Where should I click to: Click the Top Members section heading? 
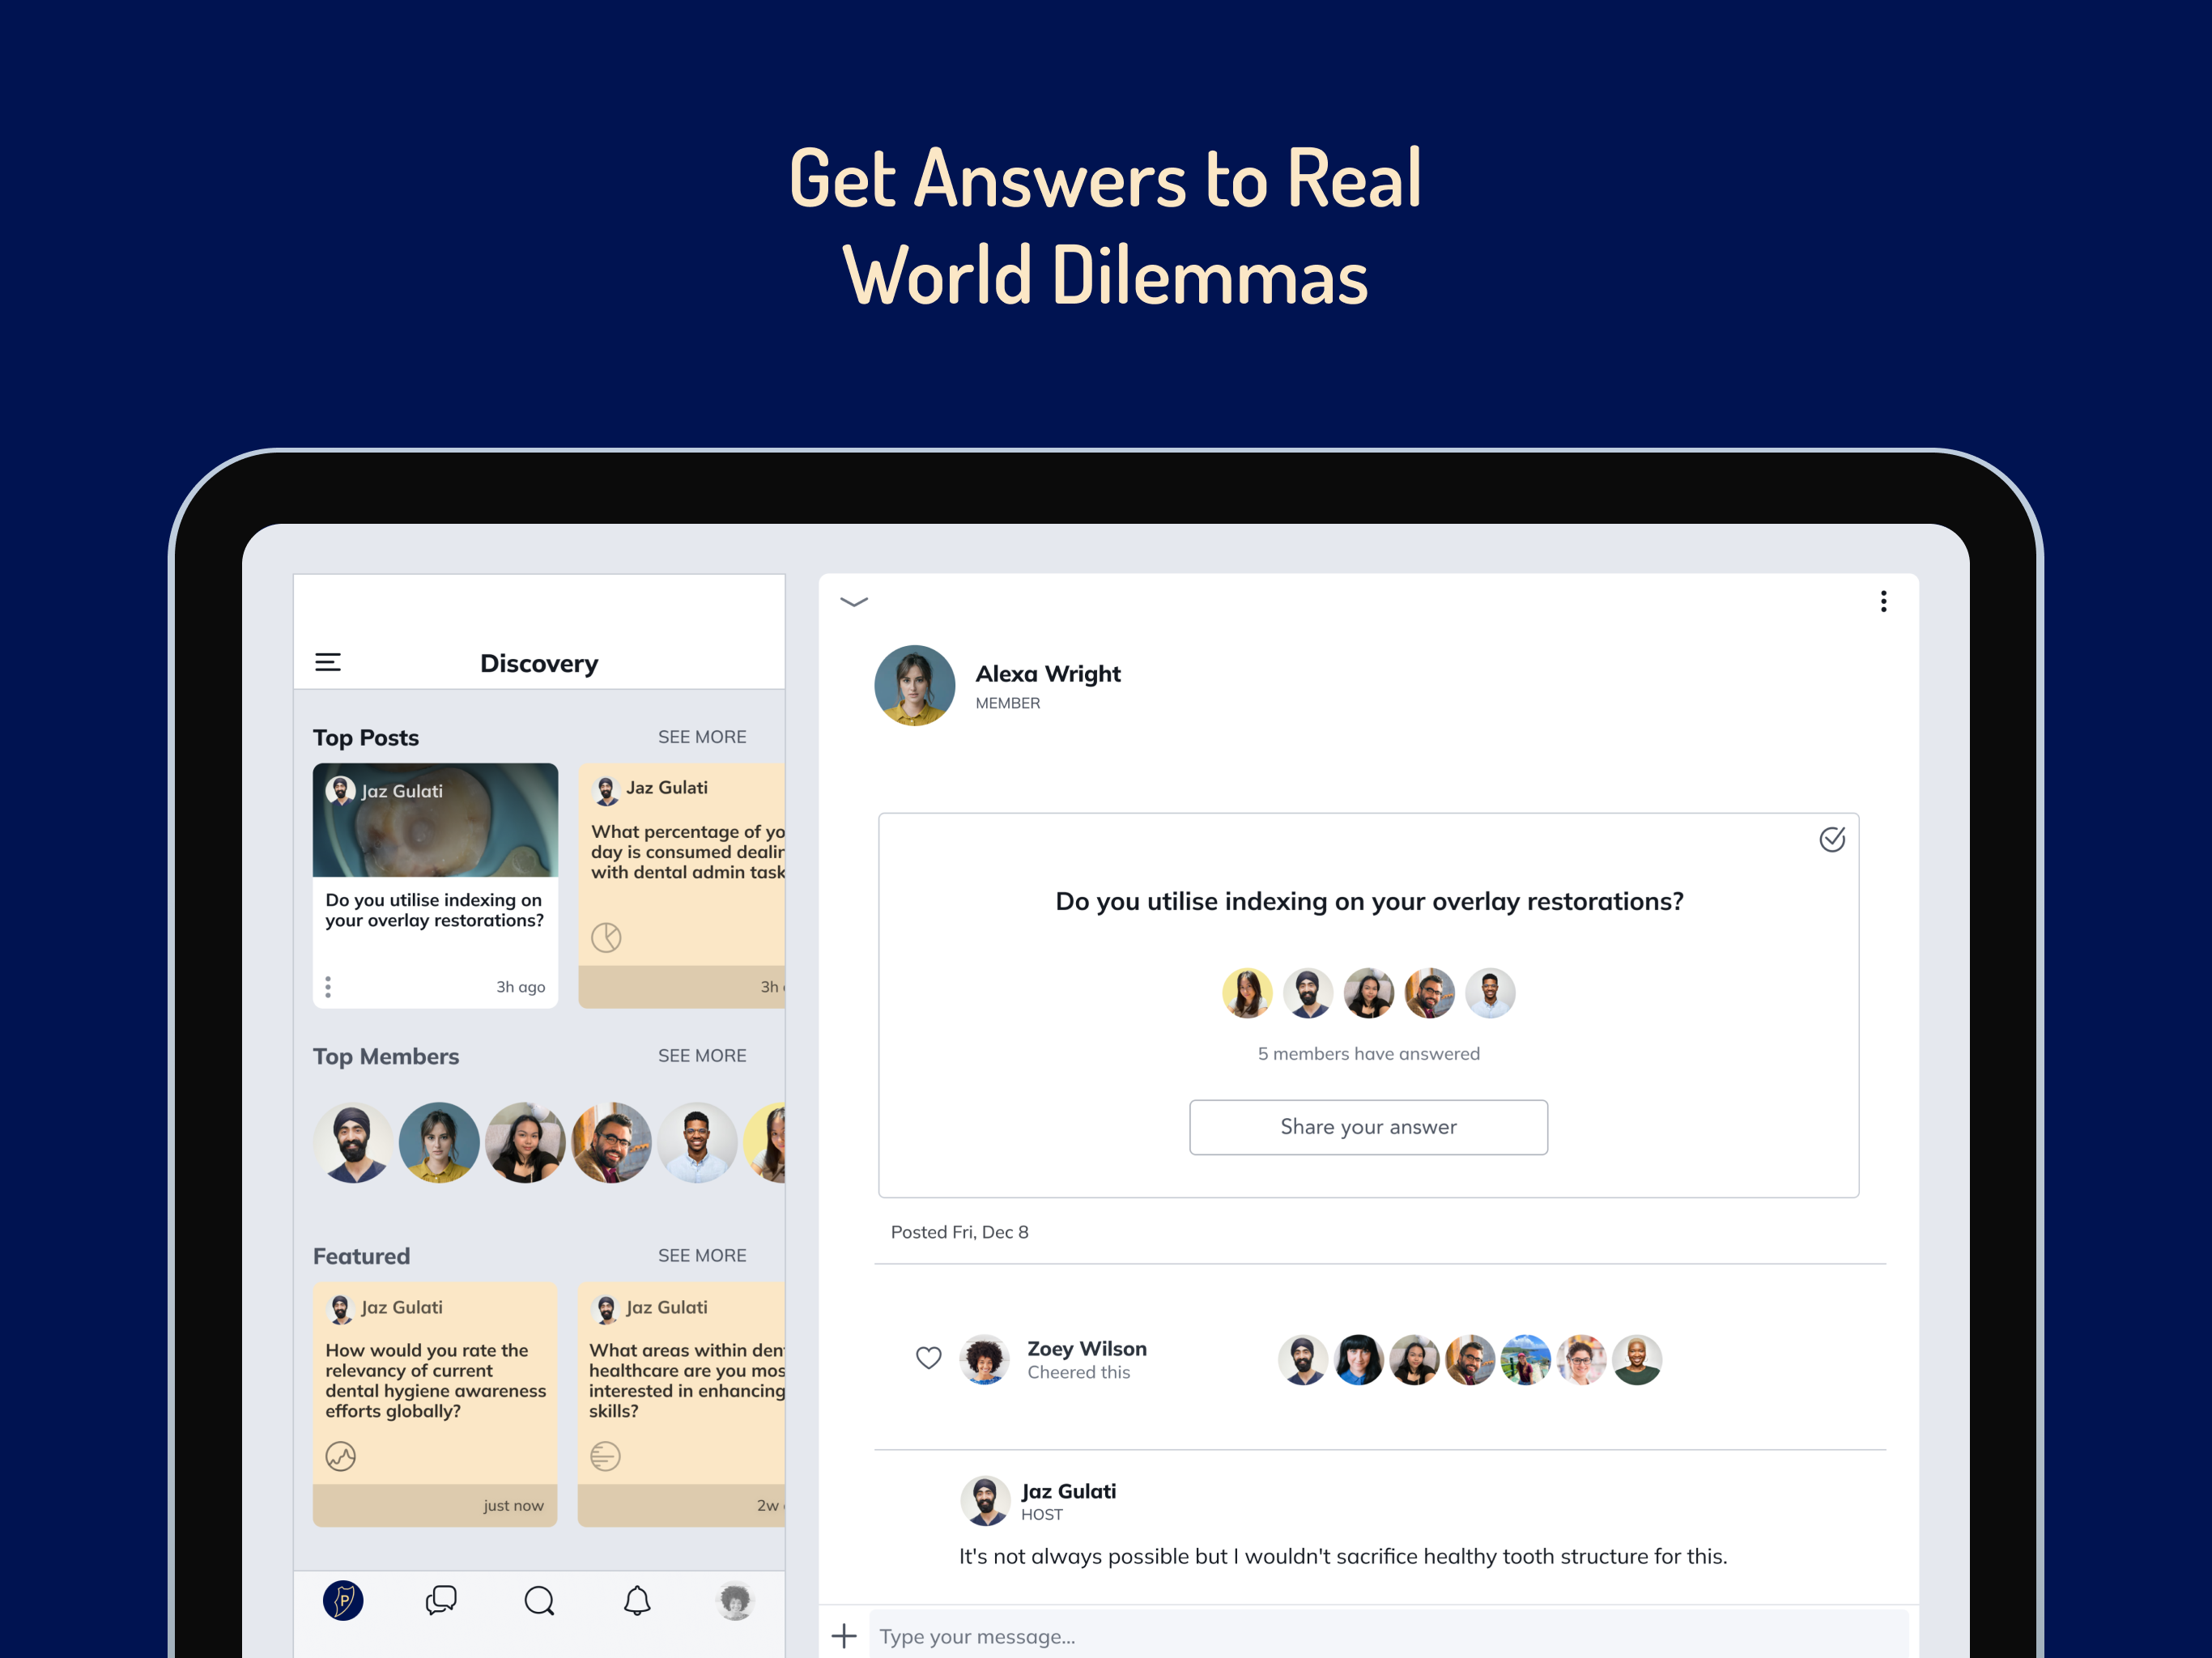click(x=385, y=1057)
